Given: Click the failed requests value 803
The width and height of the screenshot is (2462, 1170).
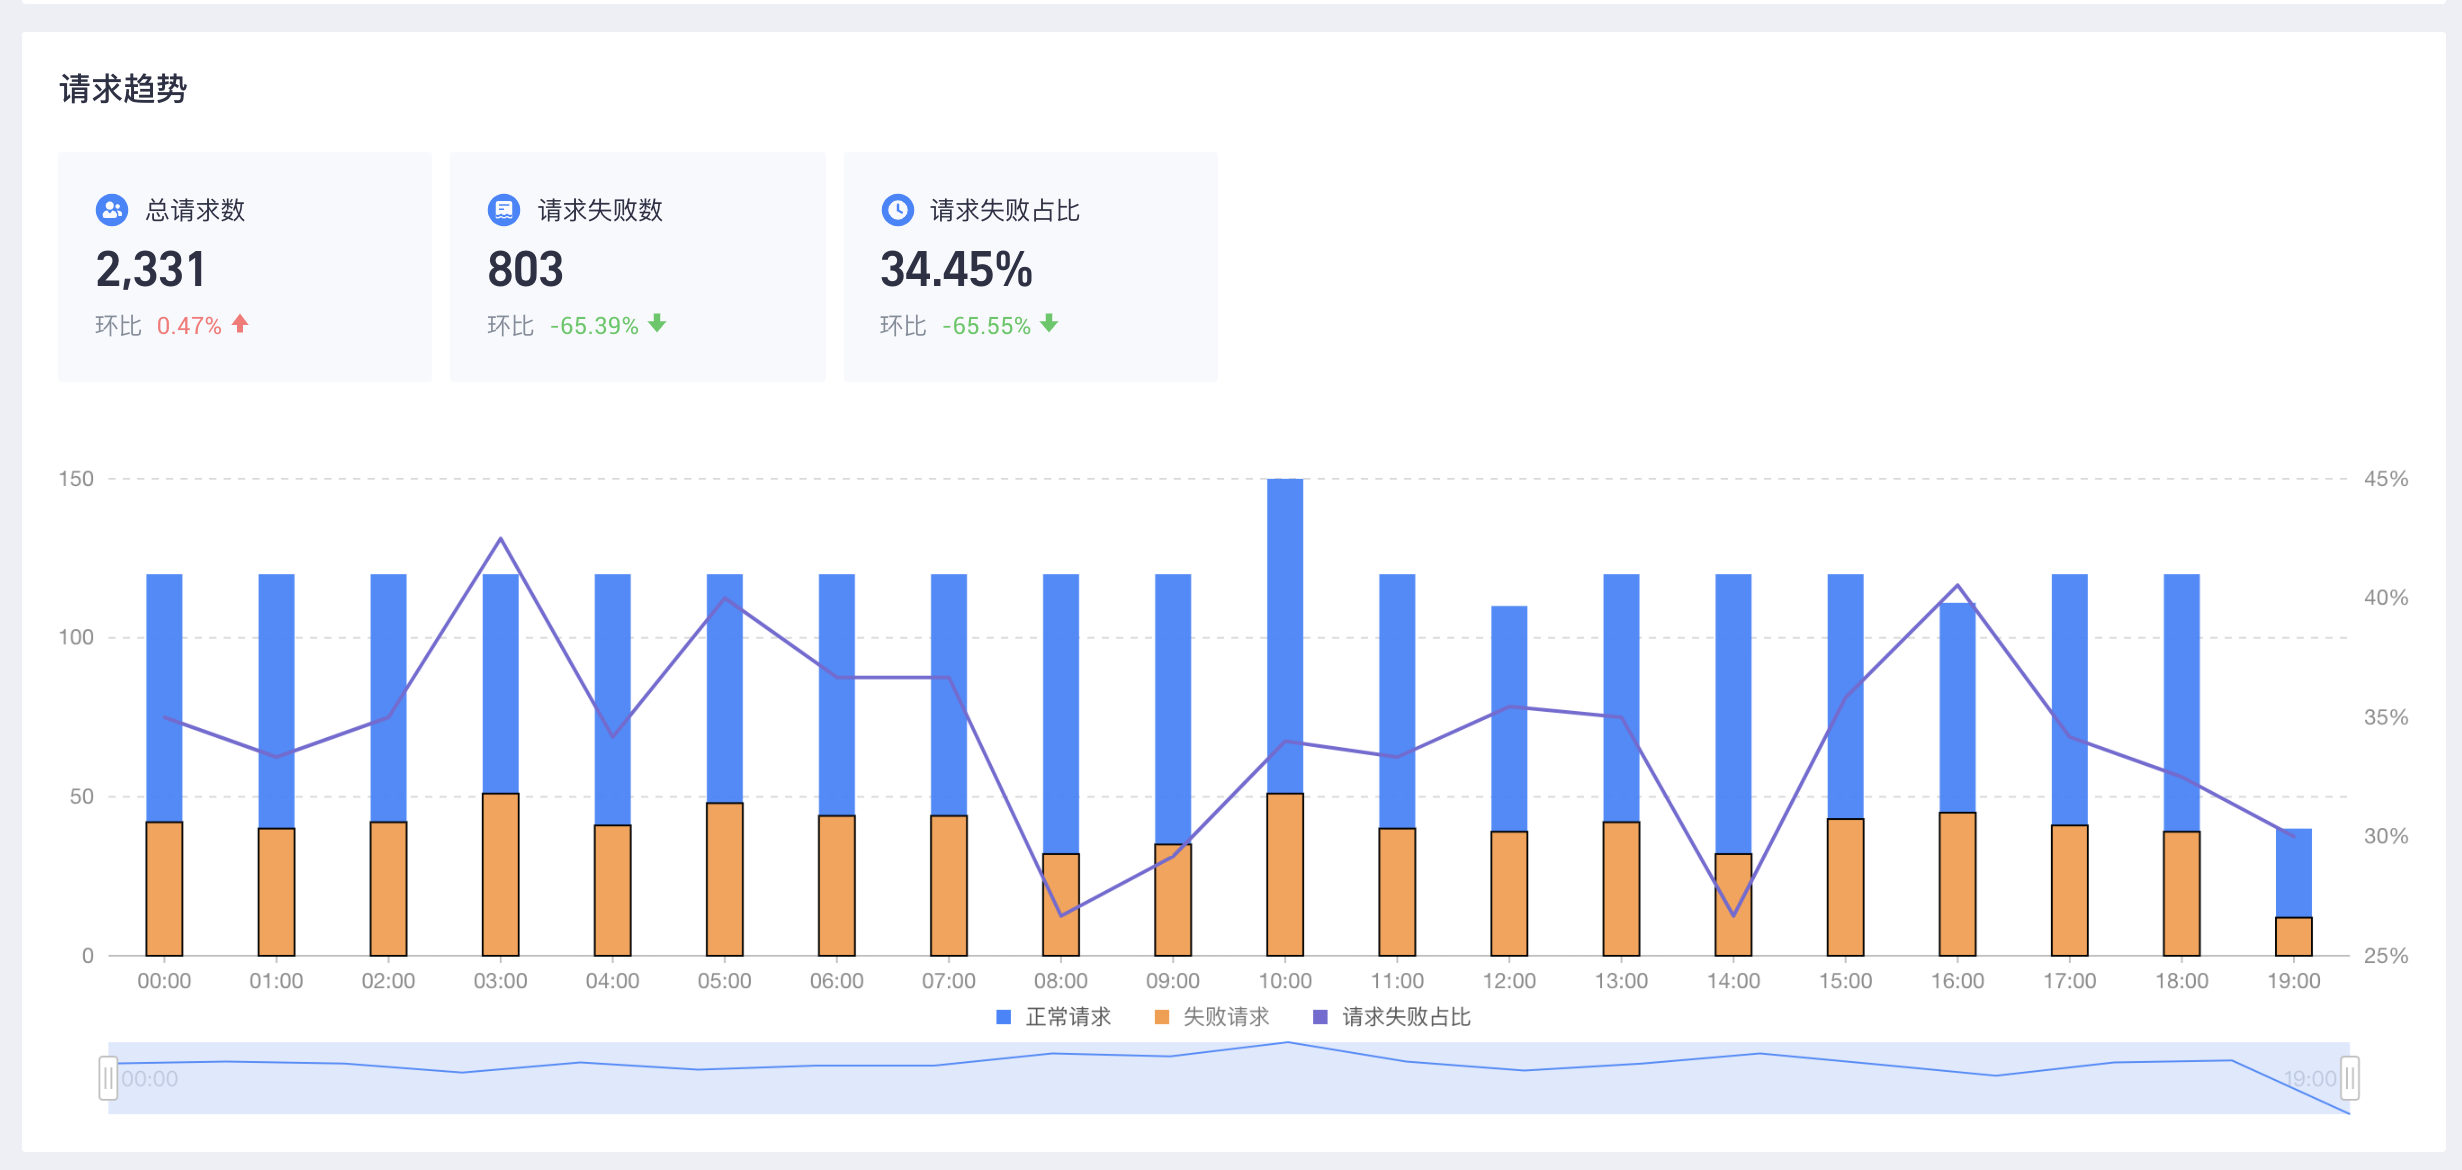Looking at the screenshot, I should [526, 269].
